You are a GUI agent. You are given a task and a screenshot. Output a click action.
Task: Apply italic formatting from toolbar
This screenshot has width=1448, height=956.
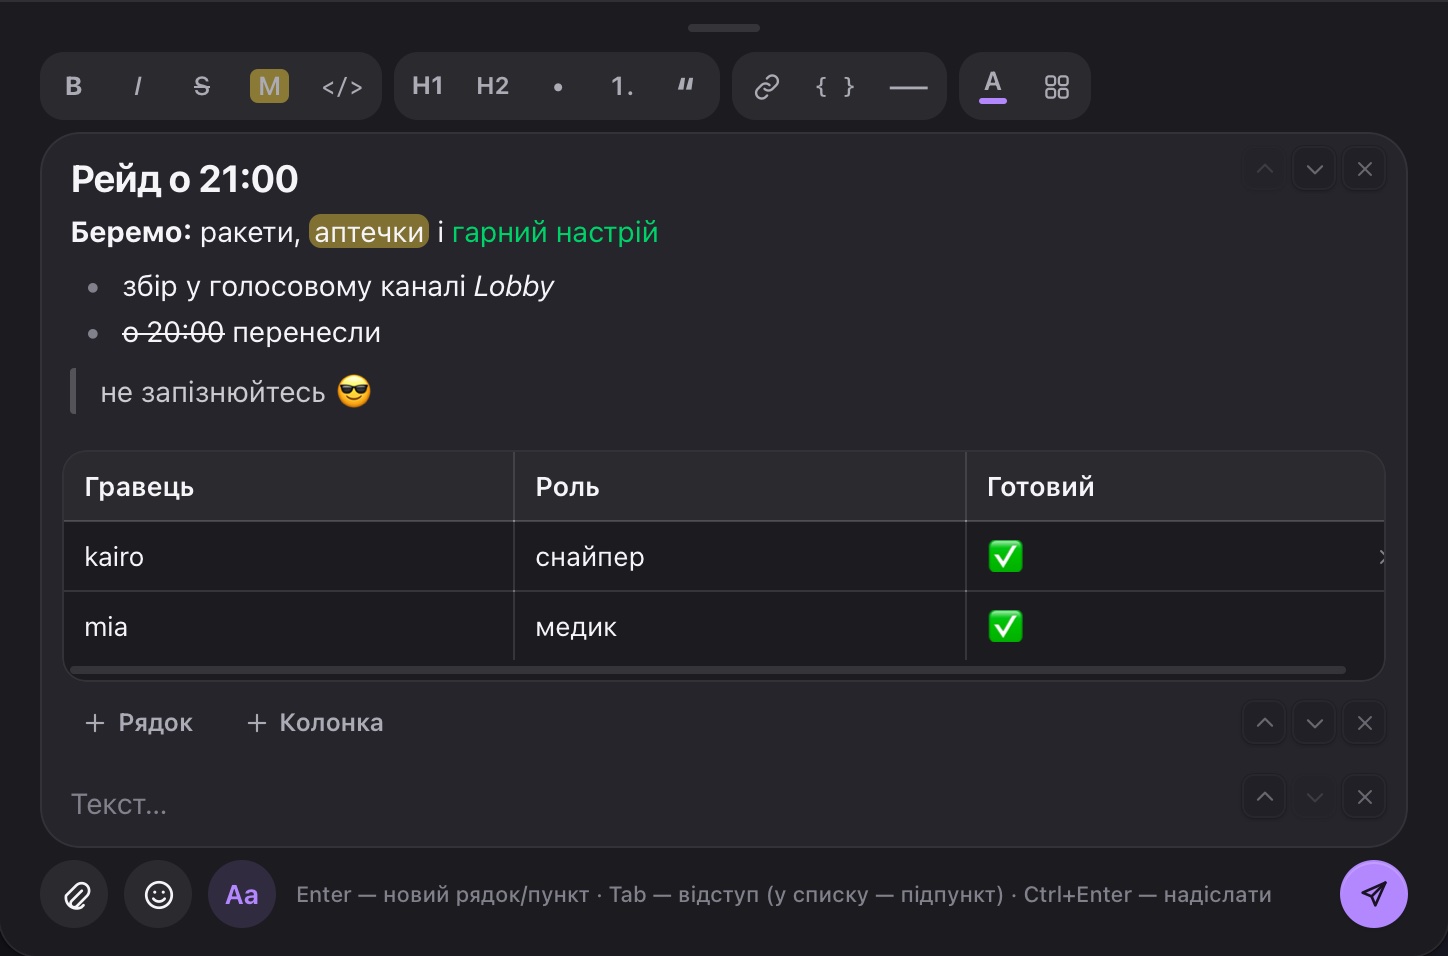[x=137, y=86]
